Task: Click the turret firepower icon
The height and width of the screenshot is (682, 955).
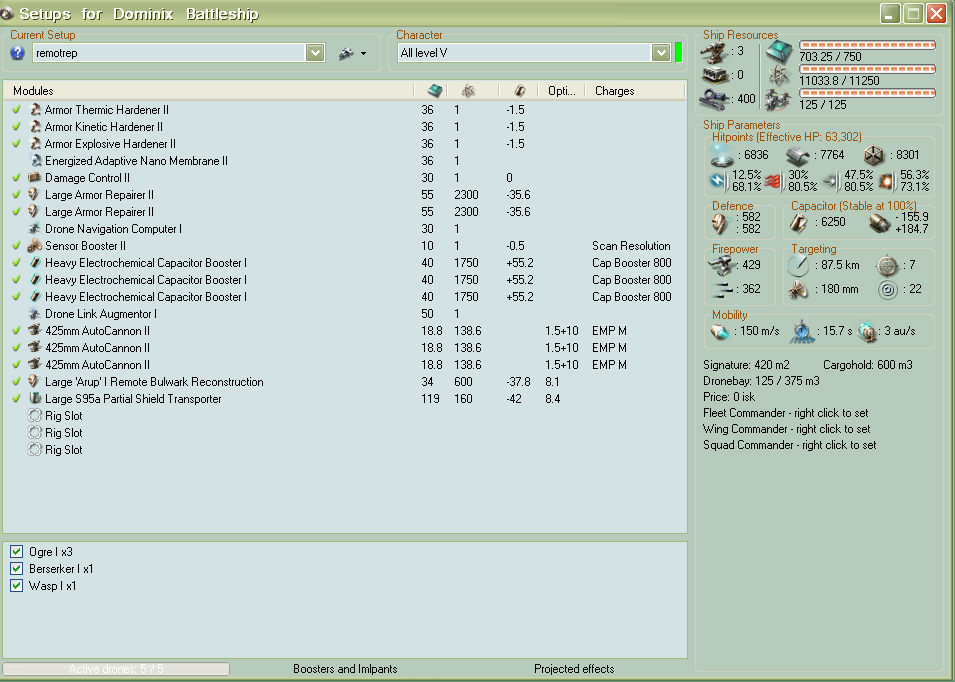Action: tap(720, 263)
